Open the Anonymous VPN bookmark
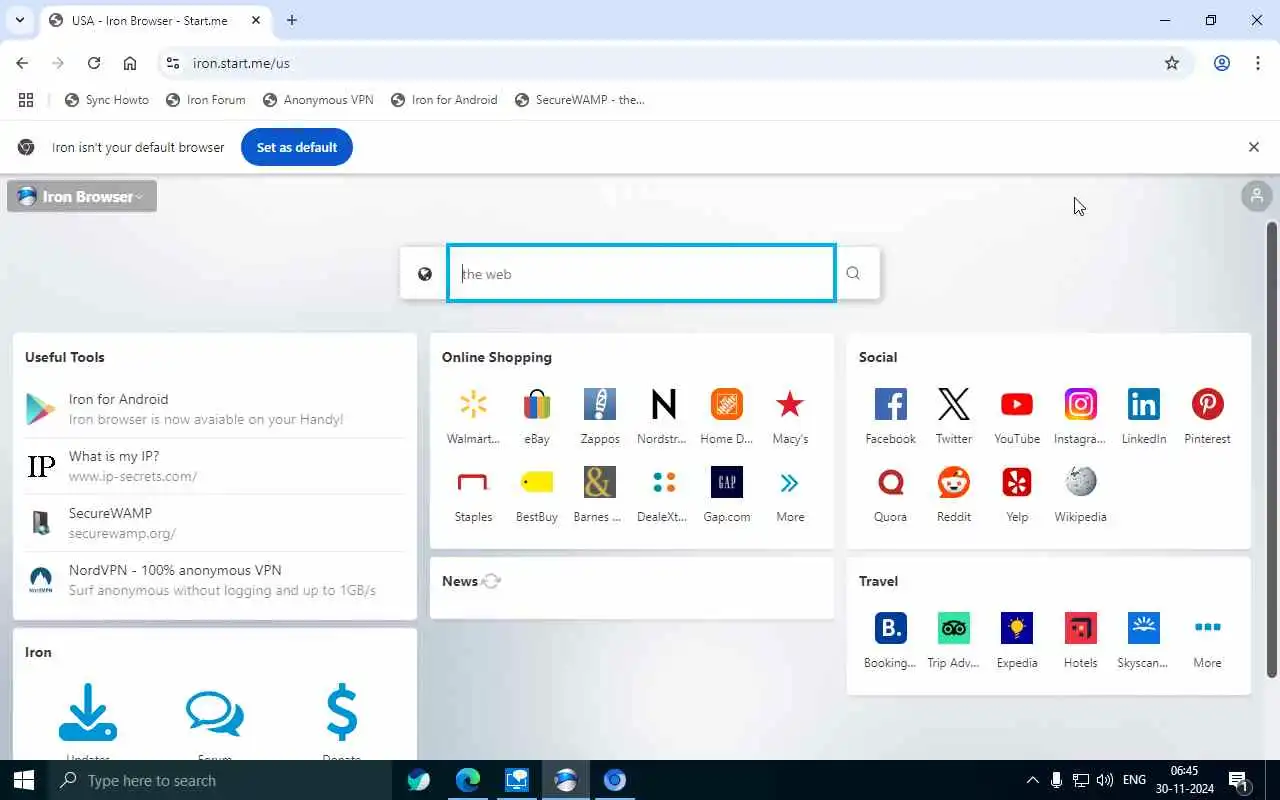This screenshot has height=800, width=1280. tap(318, 100)
